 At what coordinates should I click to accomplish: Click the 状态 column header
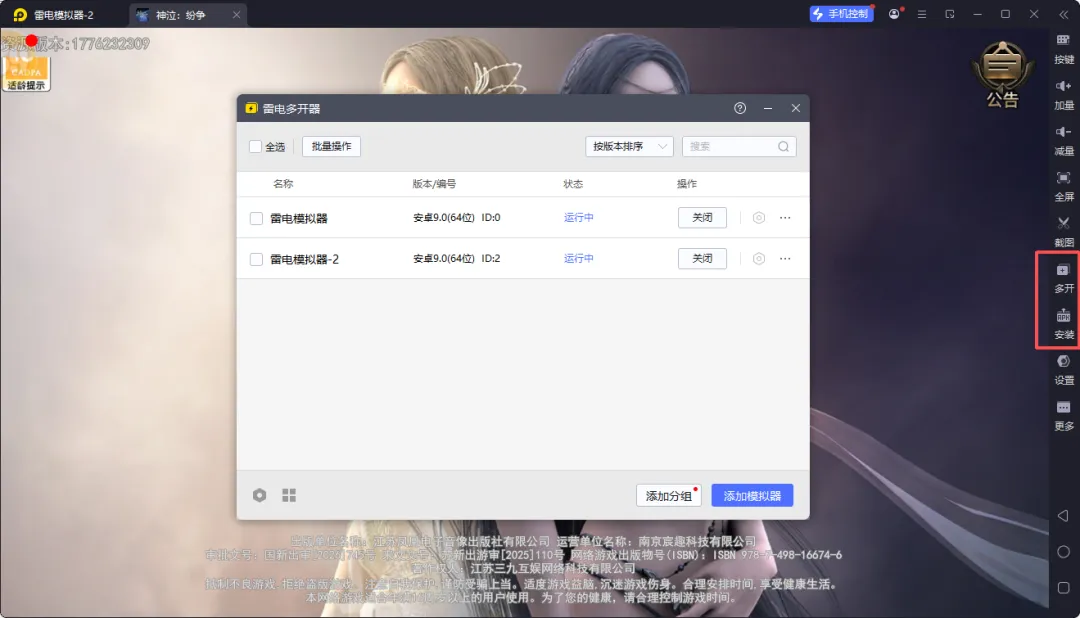[x=573, y=184]
